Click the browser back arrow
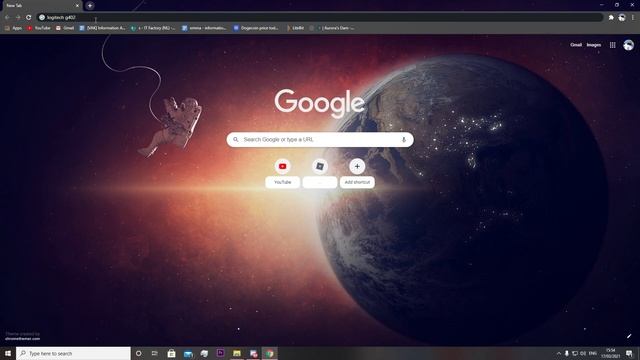Viewport: 640px width, 360px height. 7,18
